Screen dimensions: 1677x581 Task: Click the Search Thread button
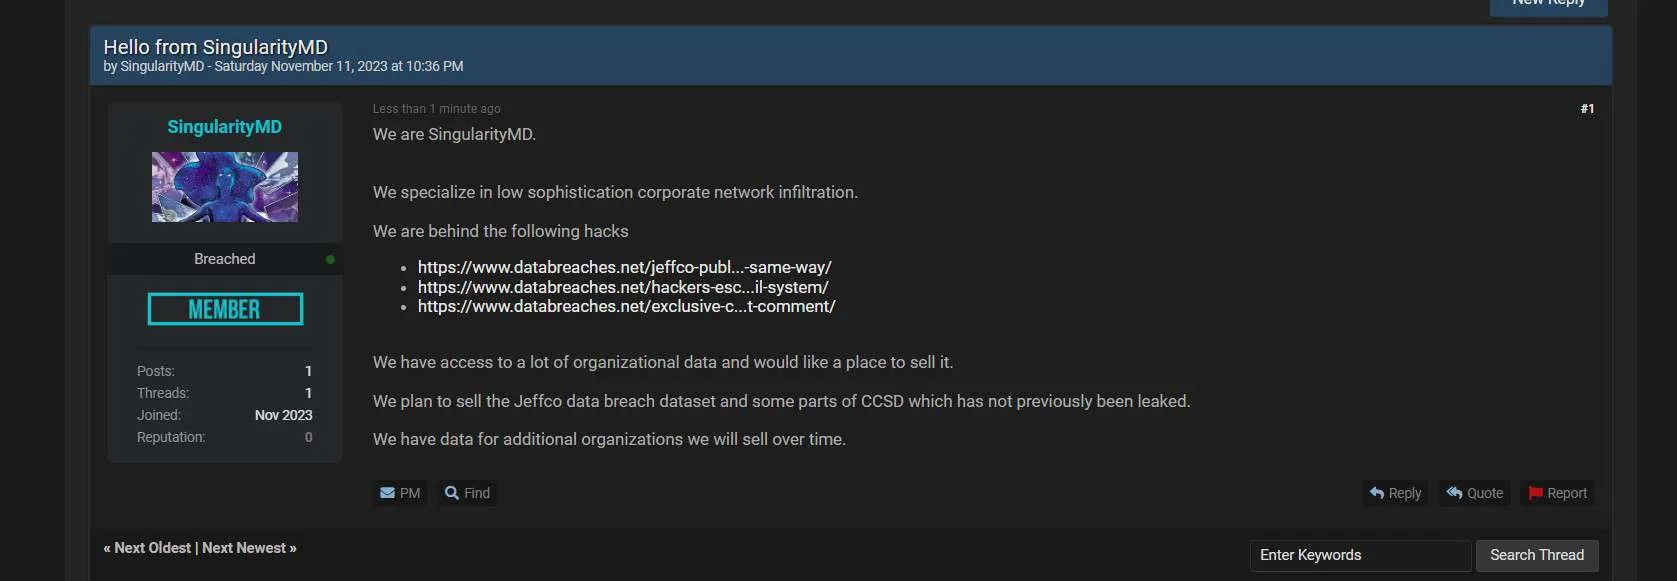pos(1537,555)
